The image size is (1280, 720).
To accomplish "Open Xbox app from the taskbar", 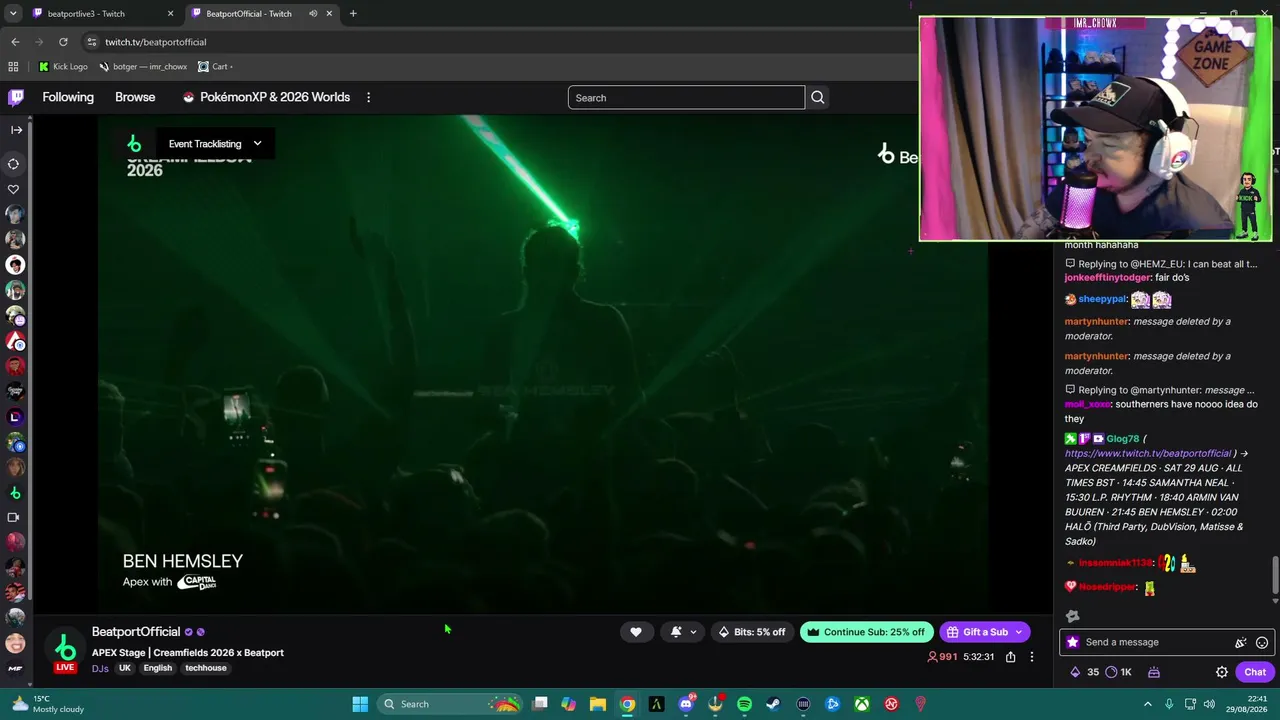I will tap(861, 704).
